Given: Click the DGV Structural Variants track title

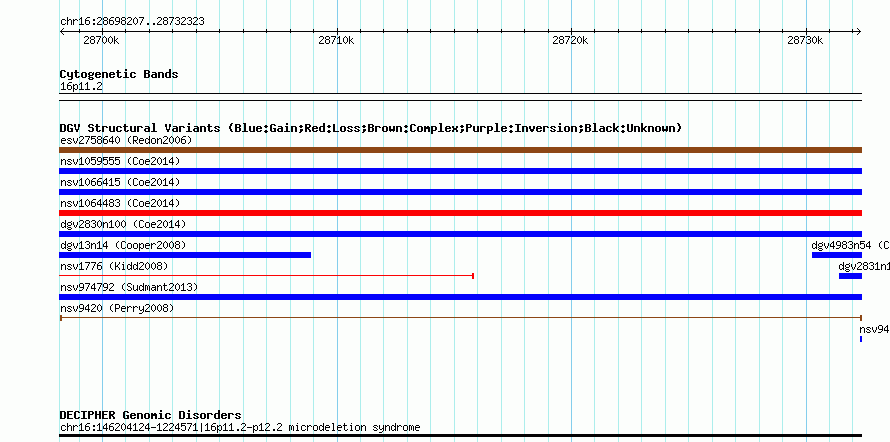Looking at the screenshot, I should click(x=371, y=128).
